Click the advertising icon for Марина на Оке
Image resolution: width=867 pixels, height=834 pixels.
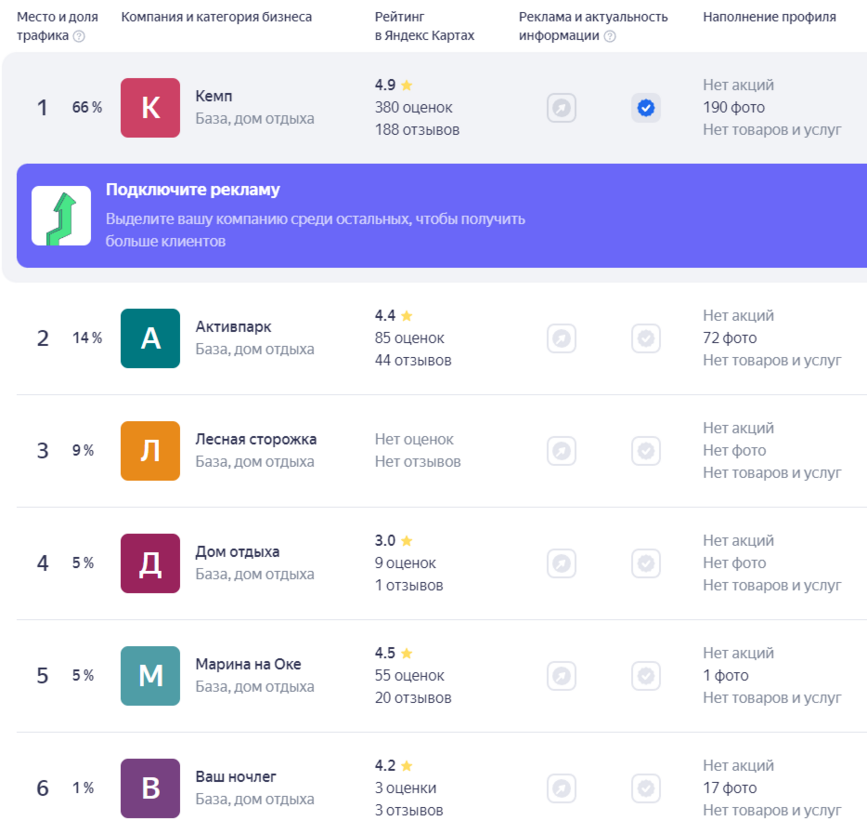pyautogui.click(x=562, y=676)
